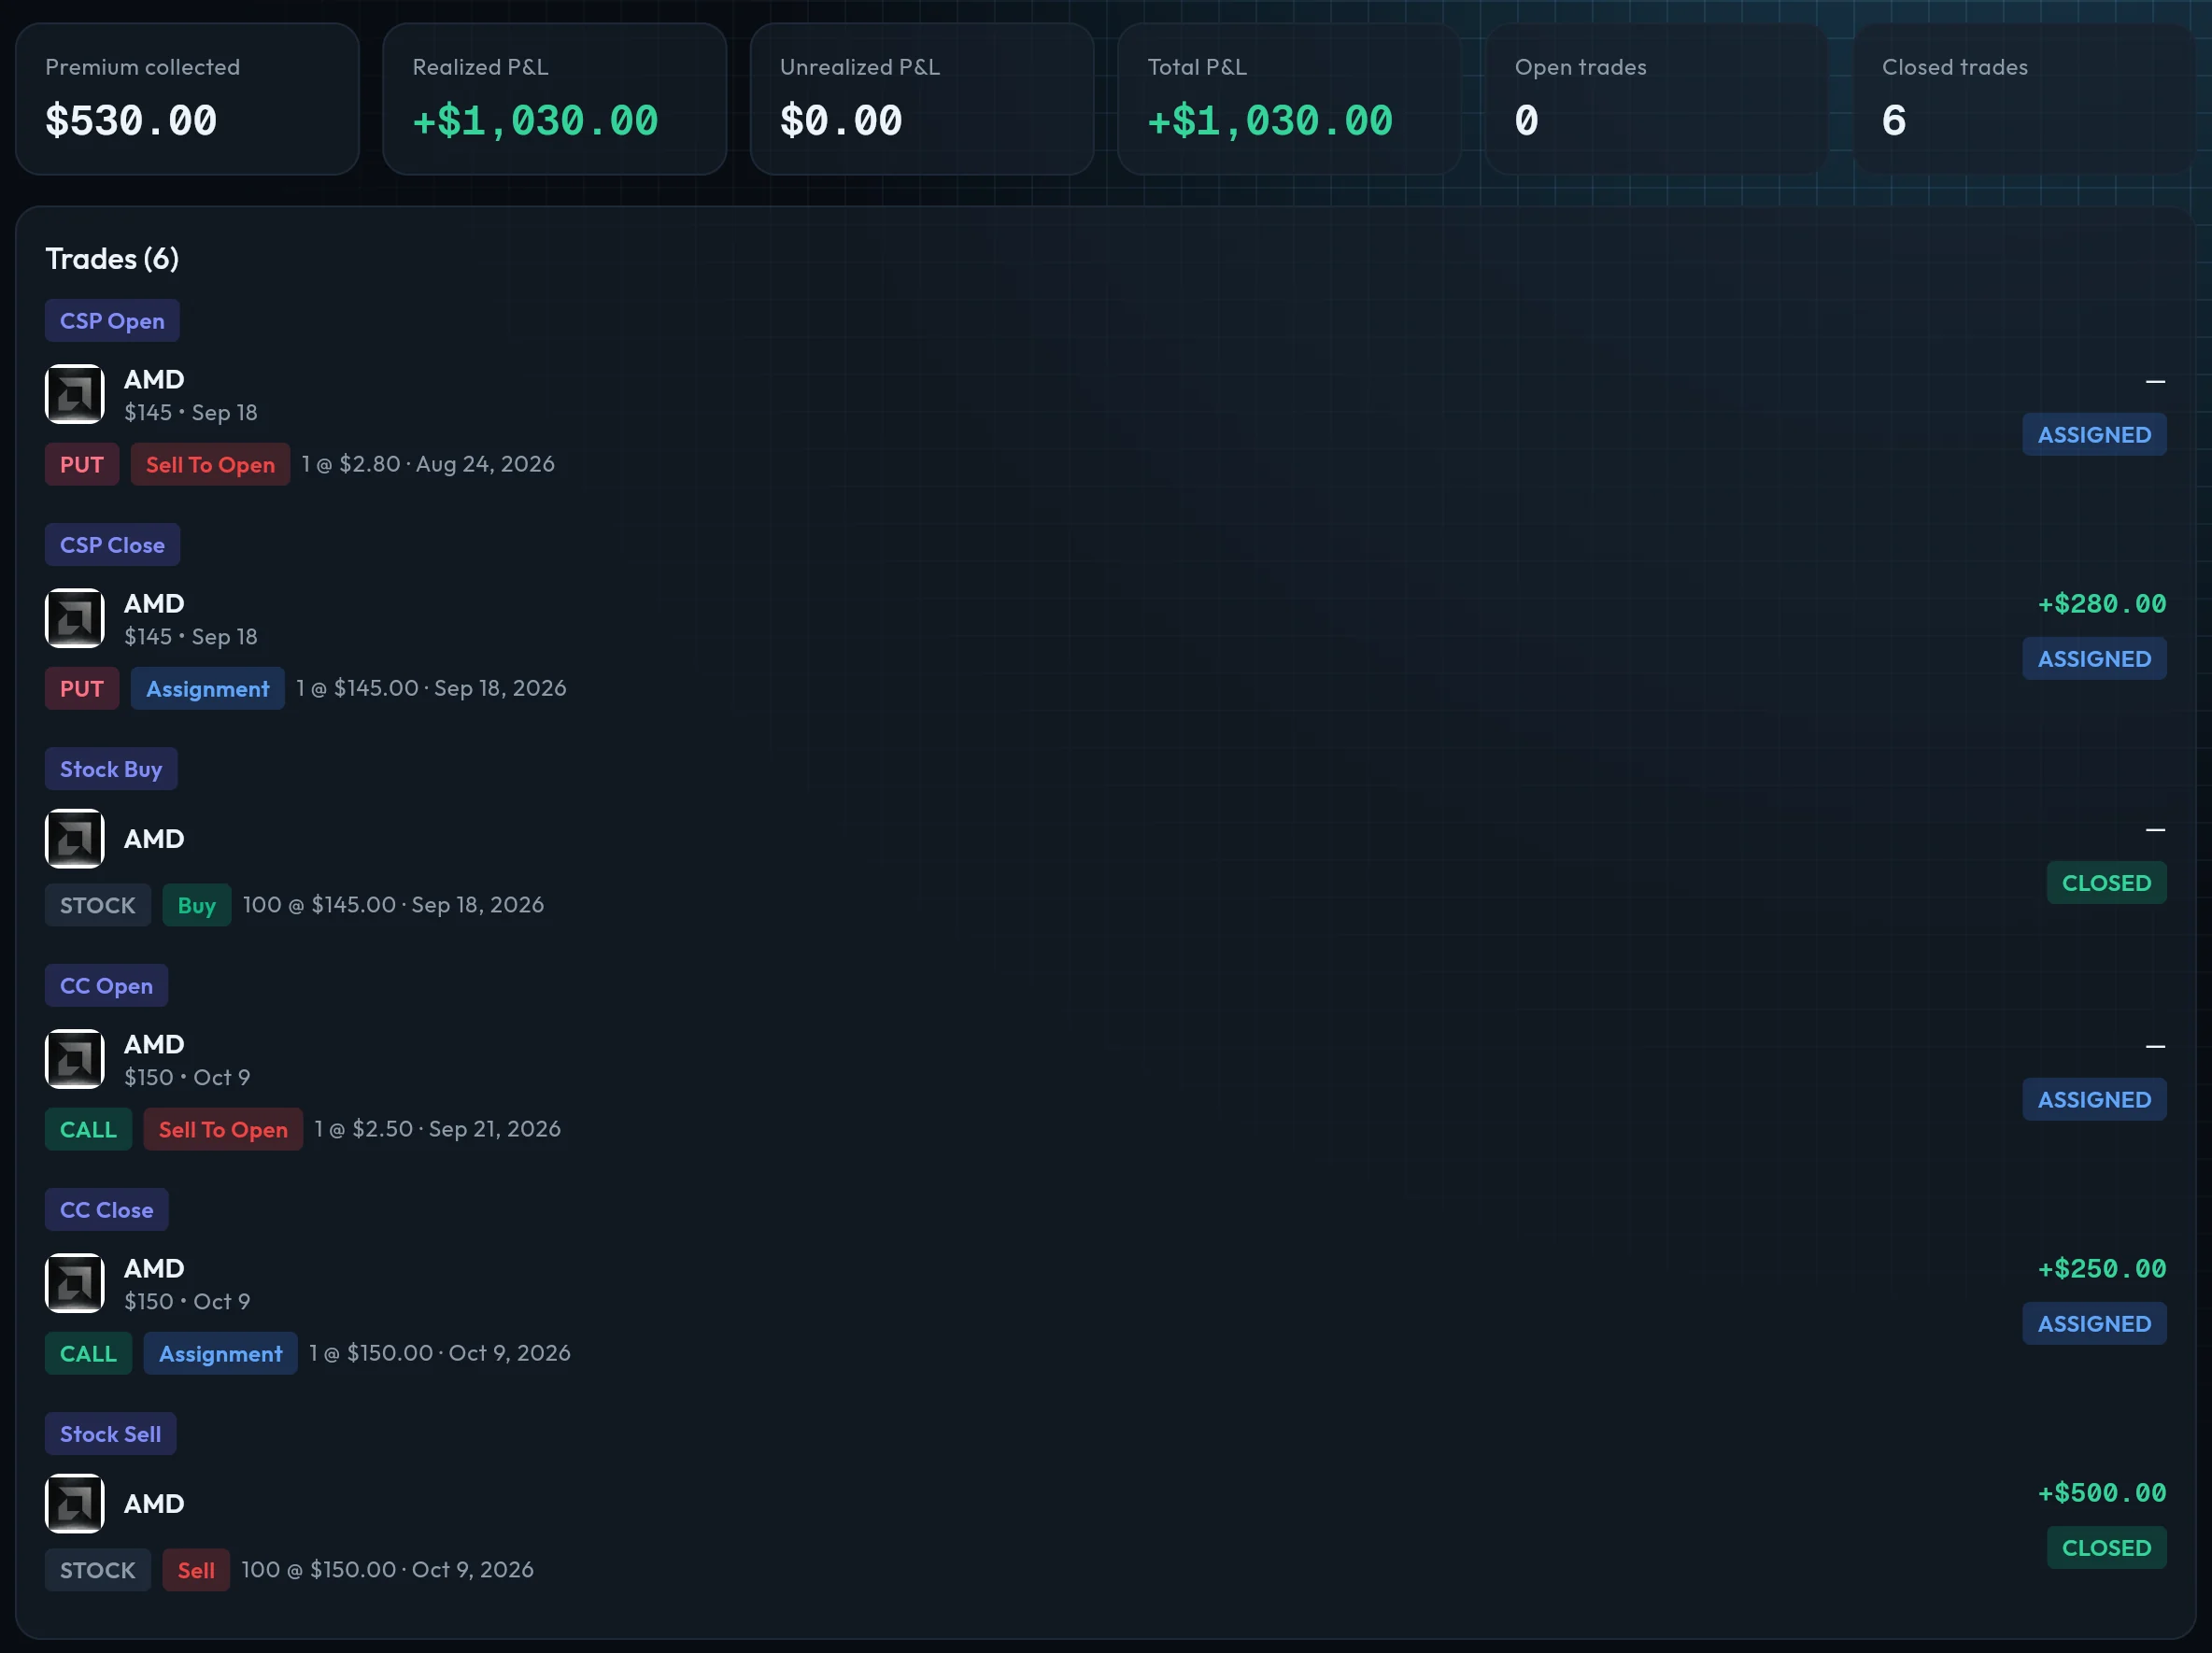Click CLOSED badge beside +$500.00
2212x1653 pixels.
2106,1548
